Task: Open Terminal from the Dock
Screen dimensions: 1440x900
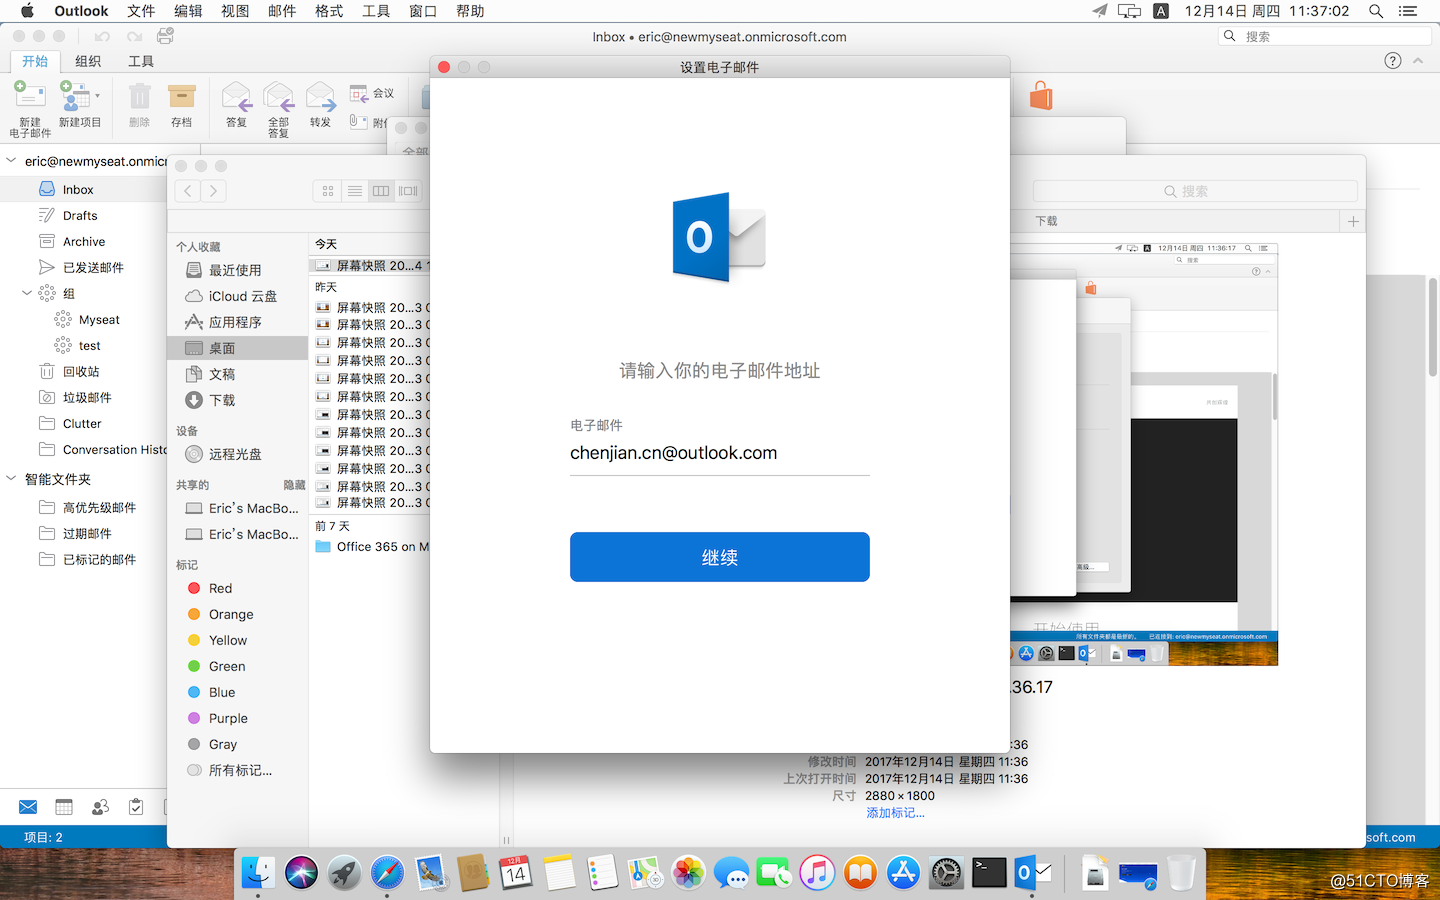Action: (989, 873)
